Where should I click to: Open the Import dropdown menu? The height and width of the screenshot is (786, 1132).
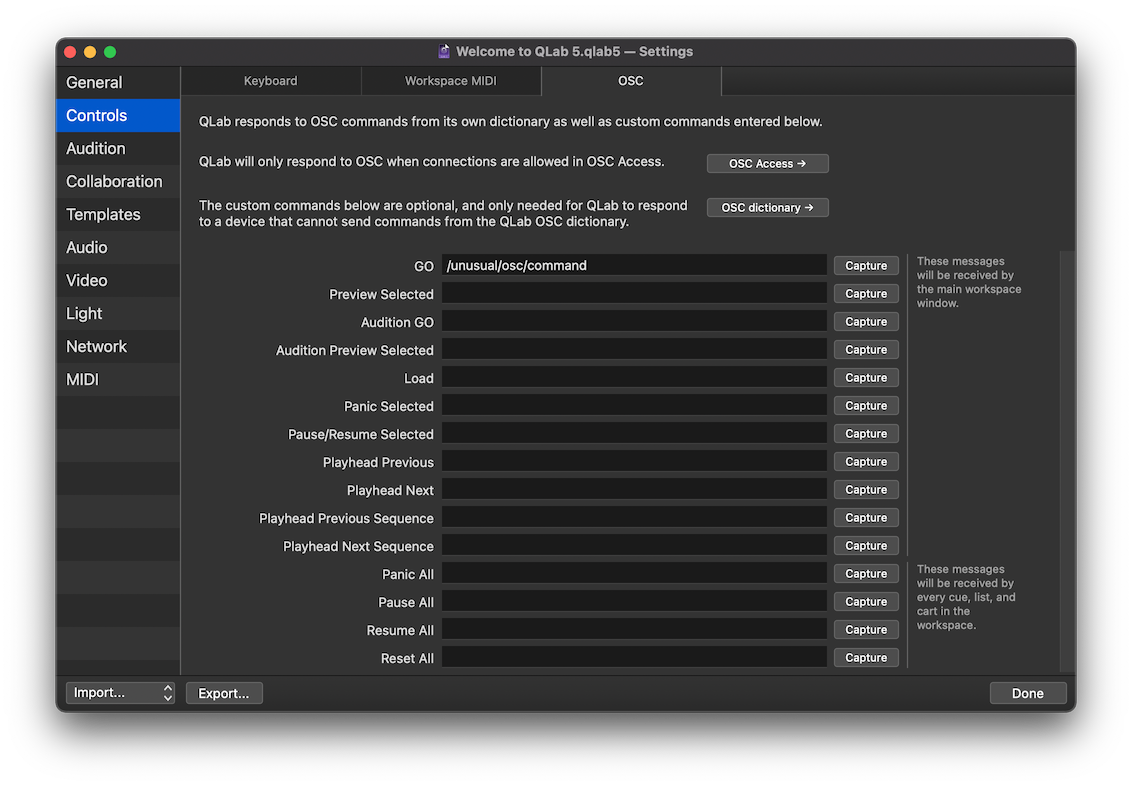click(120, 693)
